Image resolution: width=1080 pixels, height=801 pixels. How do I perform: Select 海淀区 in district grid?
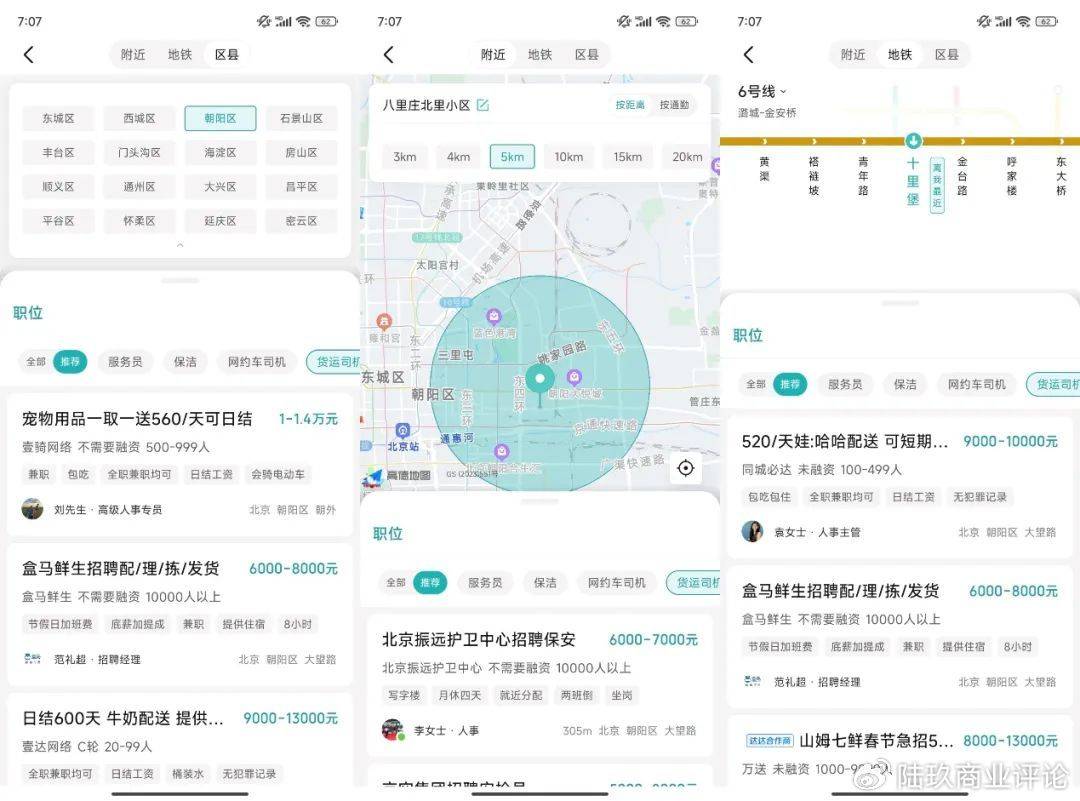pos(220,153)
